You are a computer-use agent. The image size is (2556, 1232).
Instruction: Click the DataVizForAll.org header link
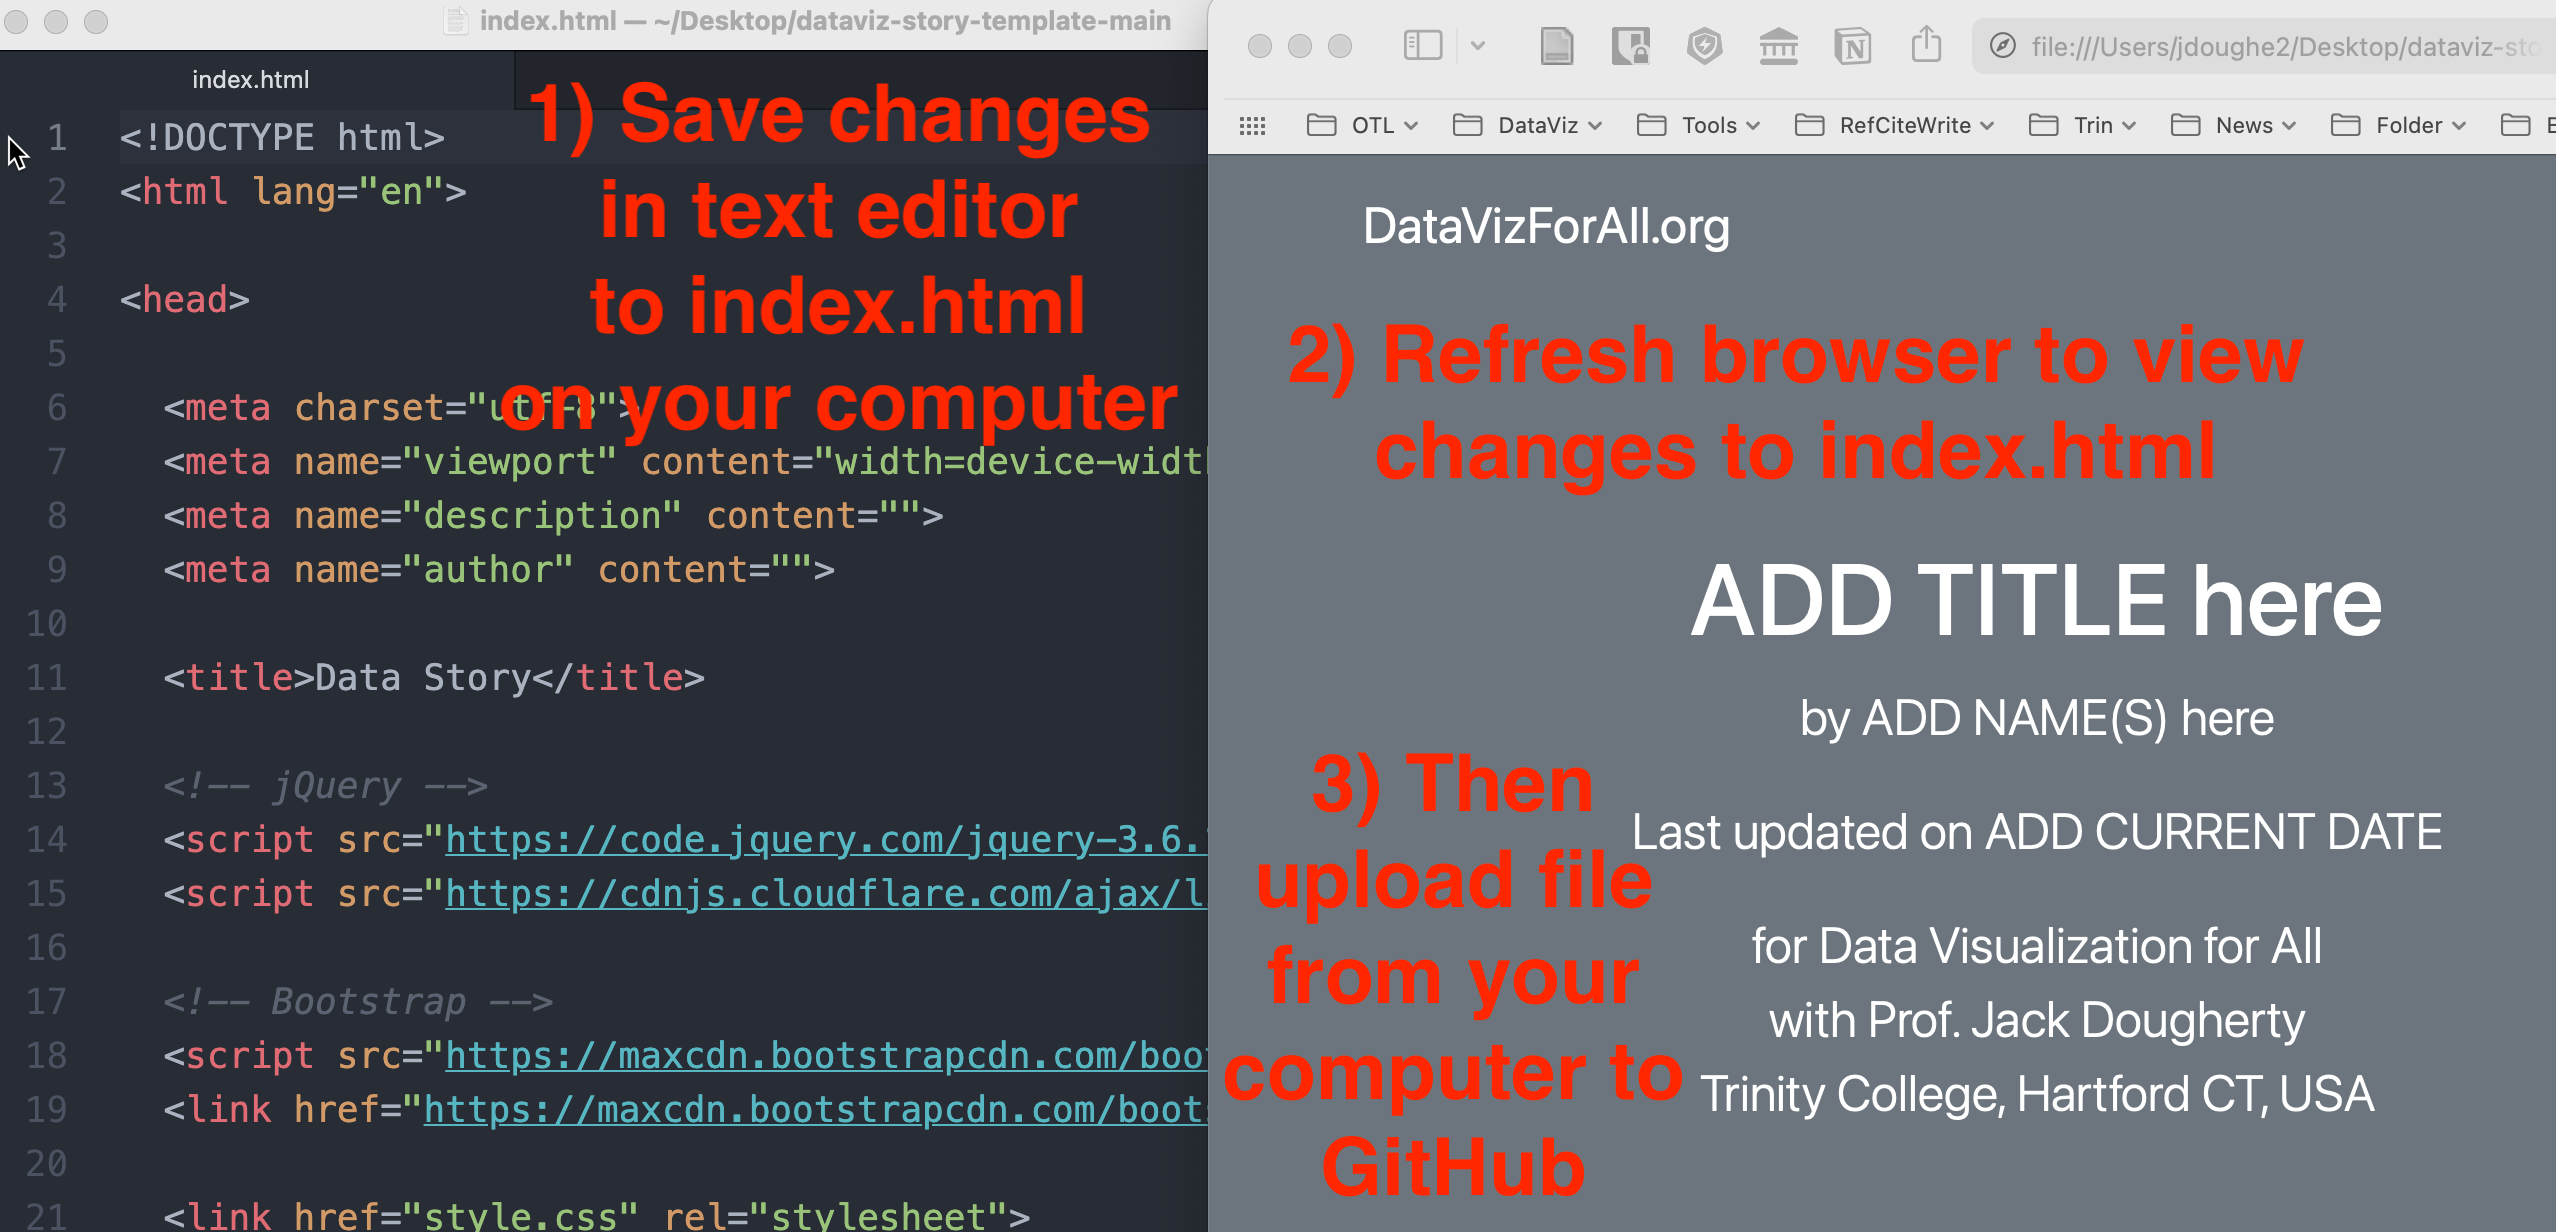[x=1546, y=227]
